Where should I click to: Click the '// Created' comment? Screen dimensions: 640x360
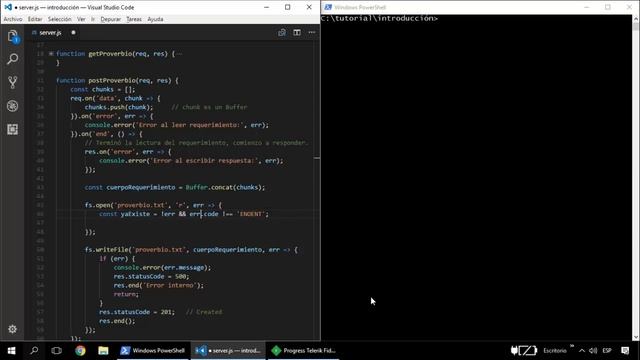click(x=204, y=312)
